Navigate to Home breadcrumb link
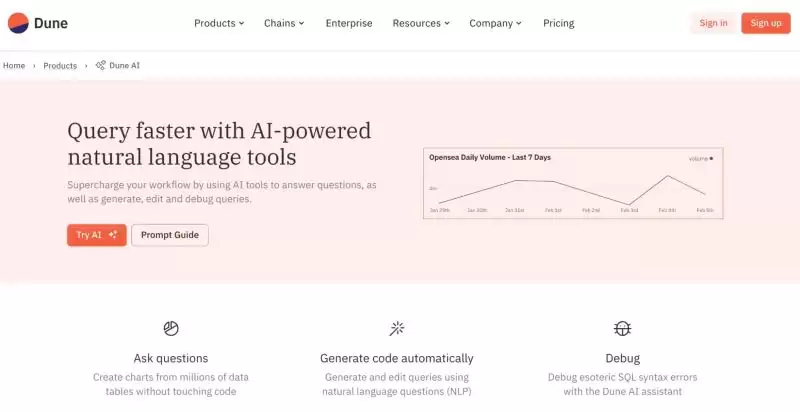The height and width of the screenshot is (412, 800). point(14,66)
